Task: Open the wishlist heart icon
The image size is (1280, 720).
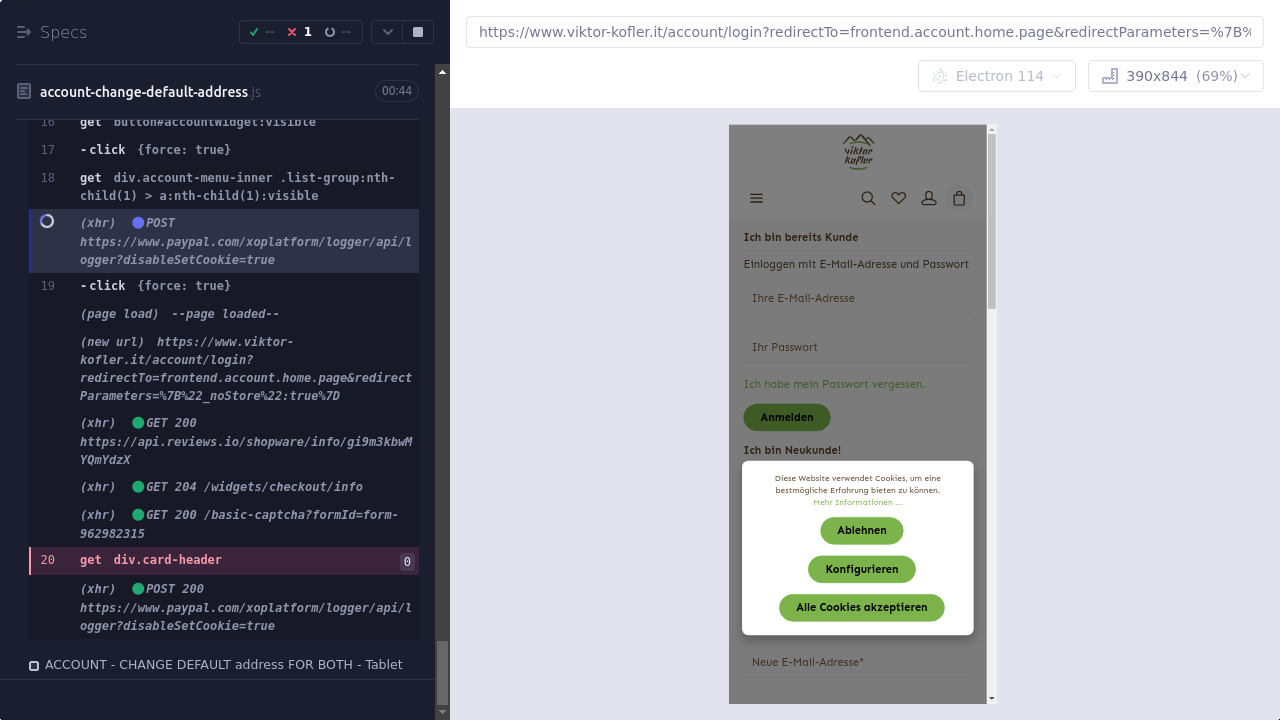Action: click(x=898, y=198)
